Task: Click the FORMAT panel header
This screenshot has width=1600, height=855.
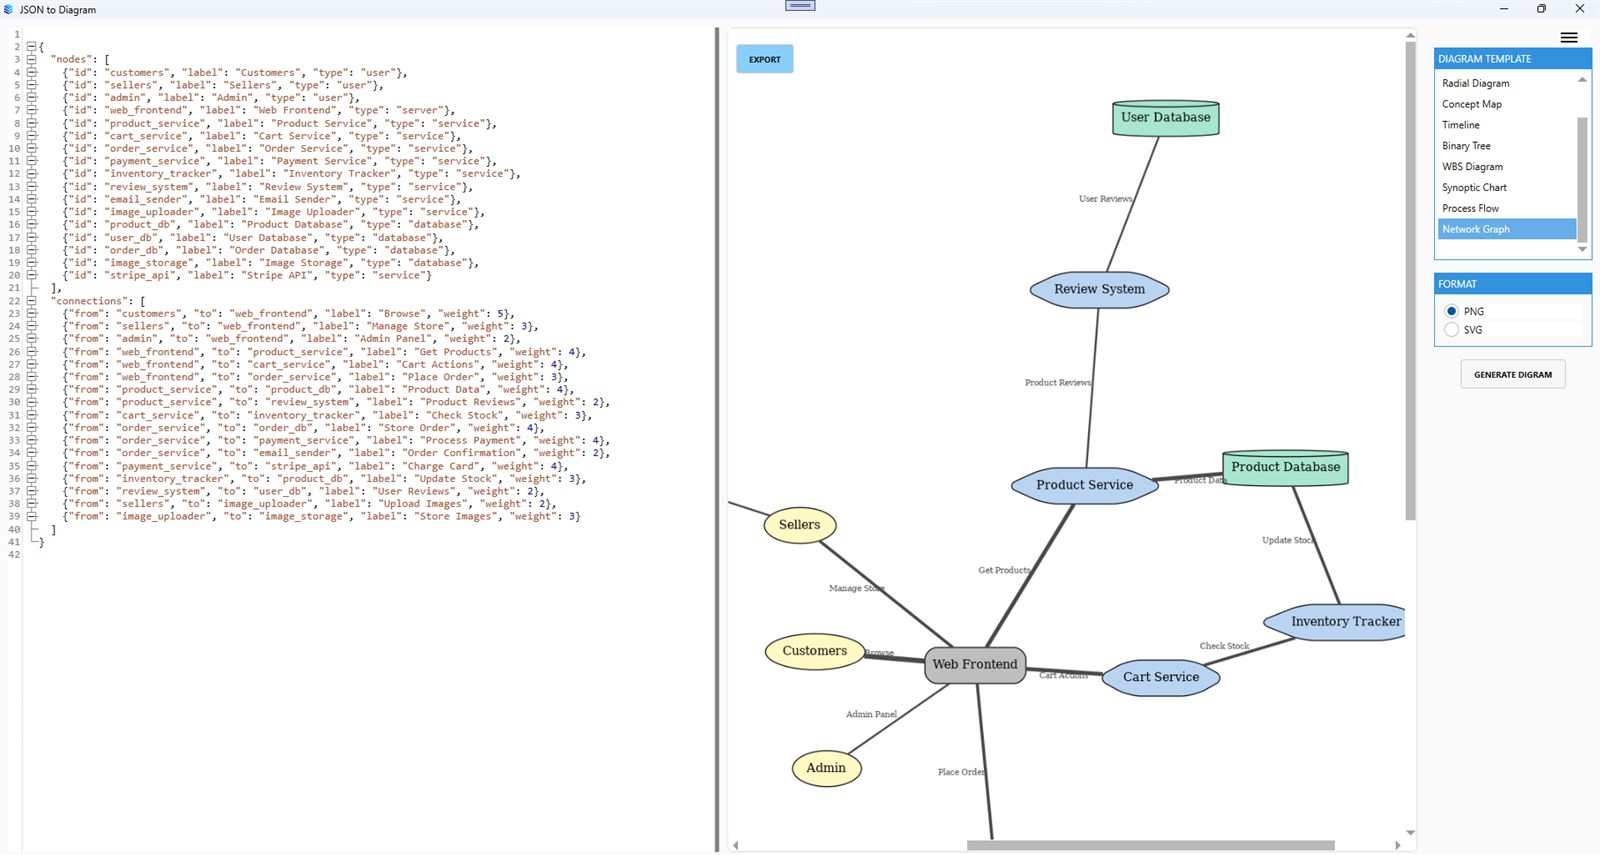Action: [x=1513, y=284]
